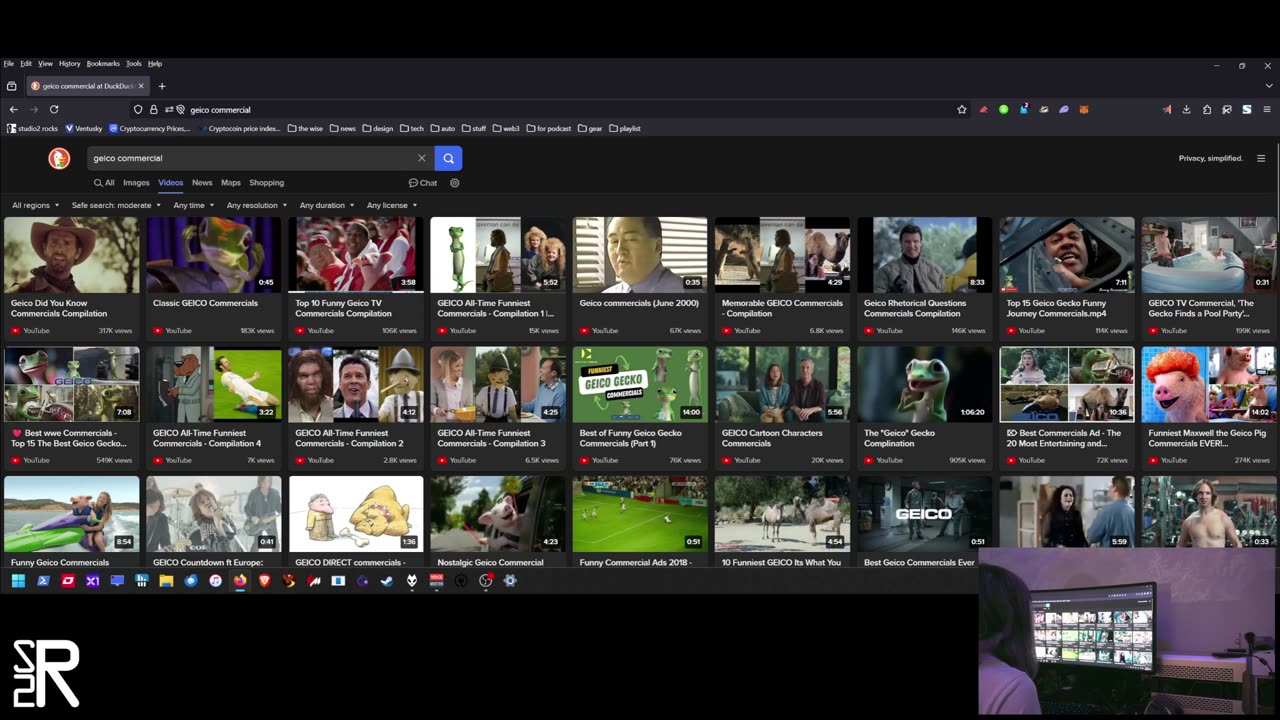This screenshot has width=1280, height=720.
Task: Switch to the Maps search tab
Action: (231, 183)
